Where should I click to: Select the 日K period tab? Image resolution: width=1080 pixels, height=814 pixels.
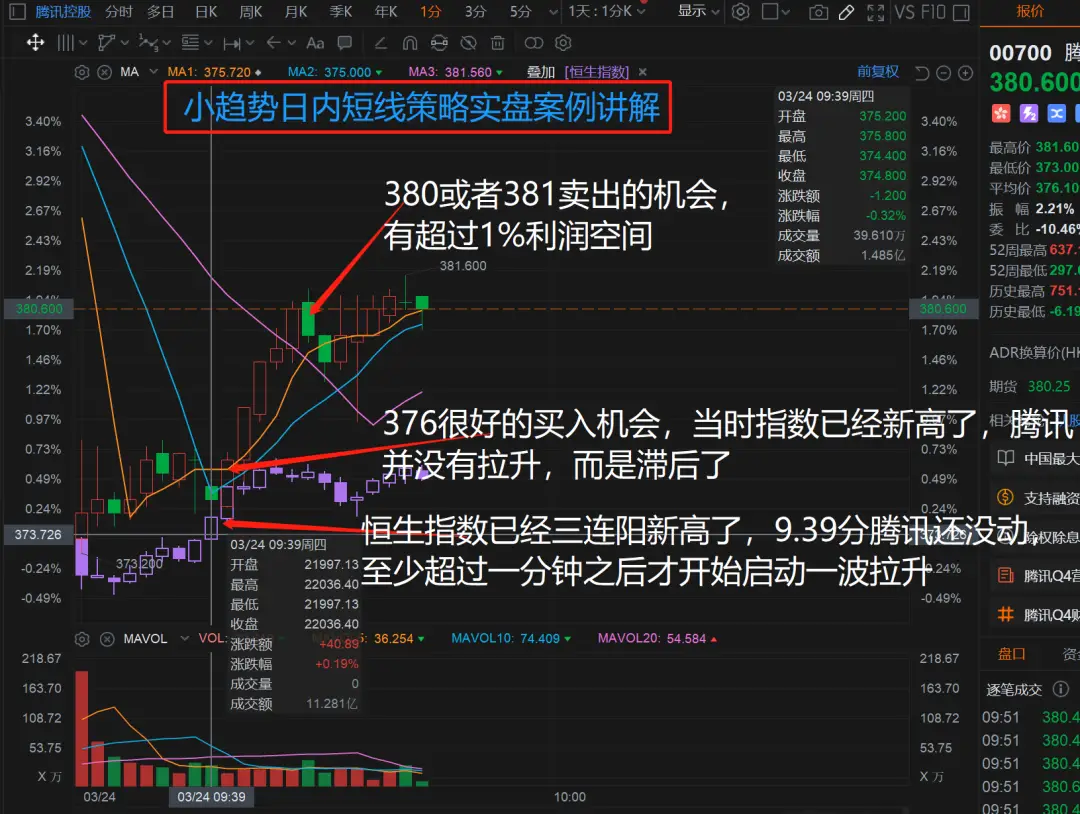point(206,12)
